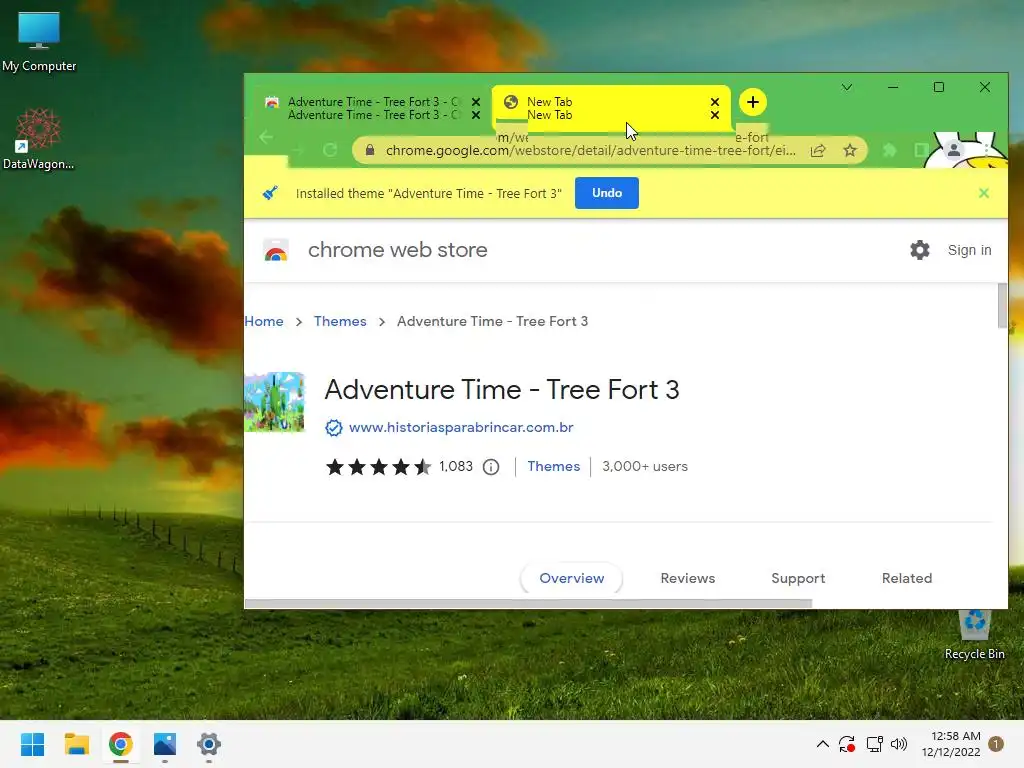Click the Sign in link
The image size is (1024, 768).
(969, 250)
